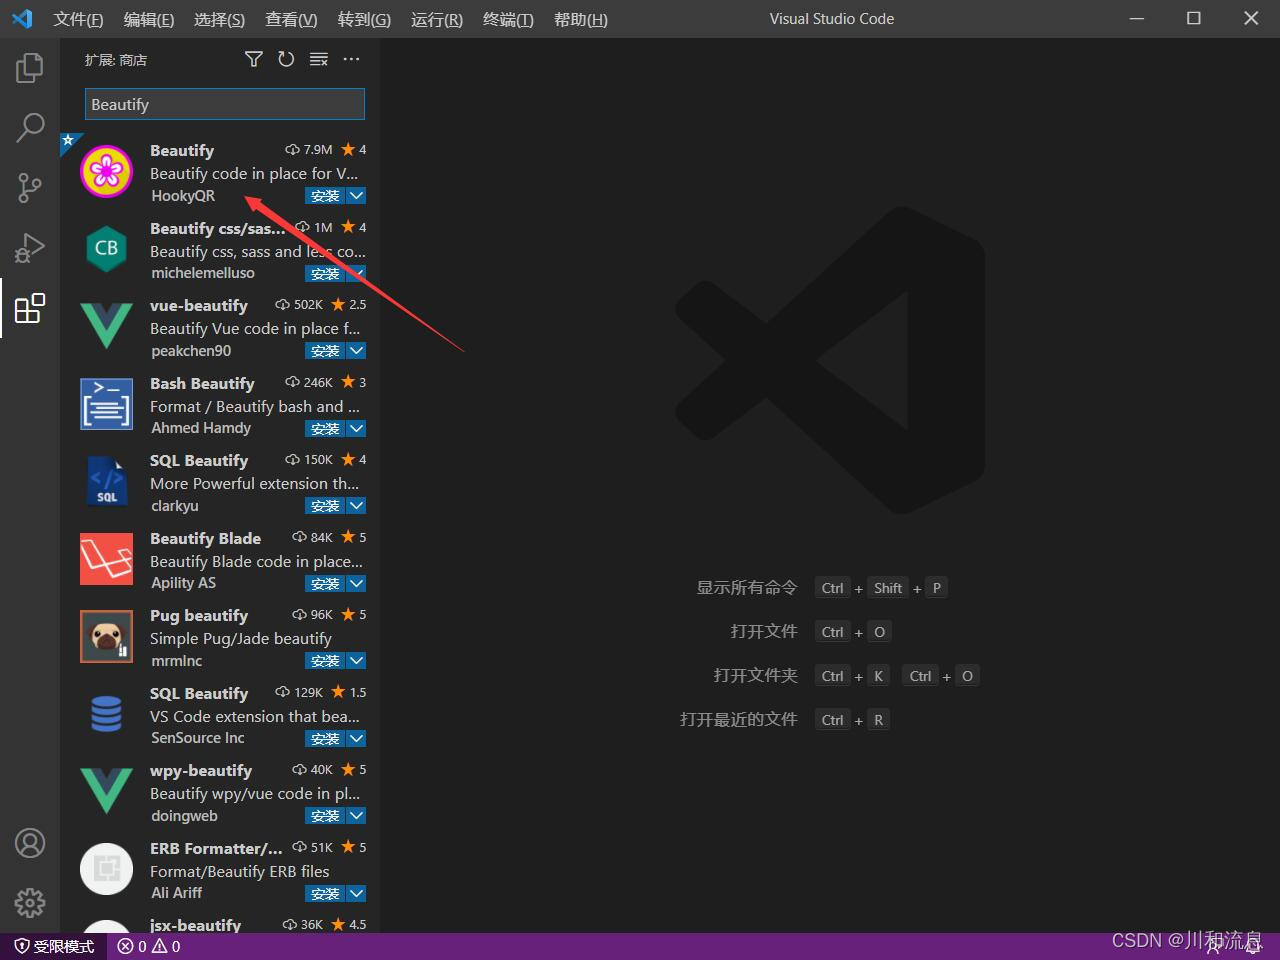Image resolution: width=1280 pixels, height=960 pixels.
Task: Open the Manage gear icon
Action: click(30, 903)
